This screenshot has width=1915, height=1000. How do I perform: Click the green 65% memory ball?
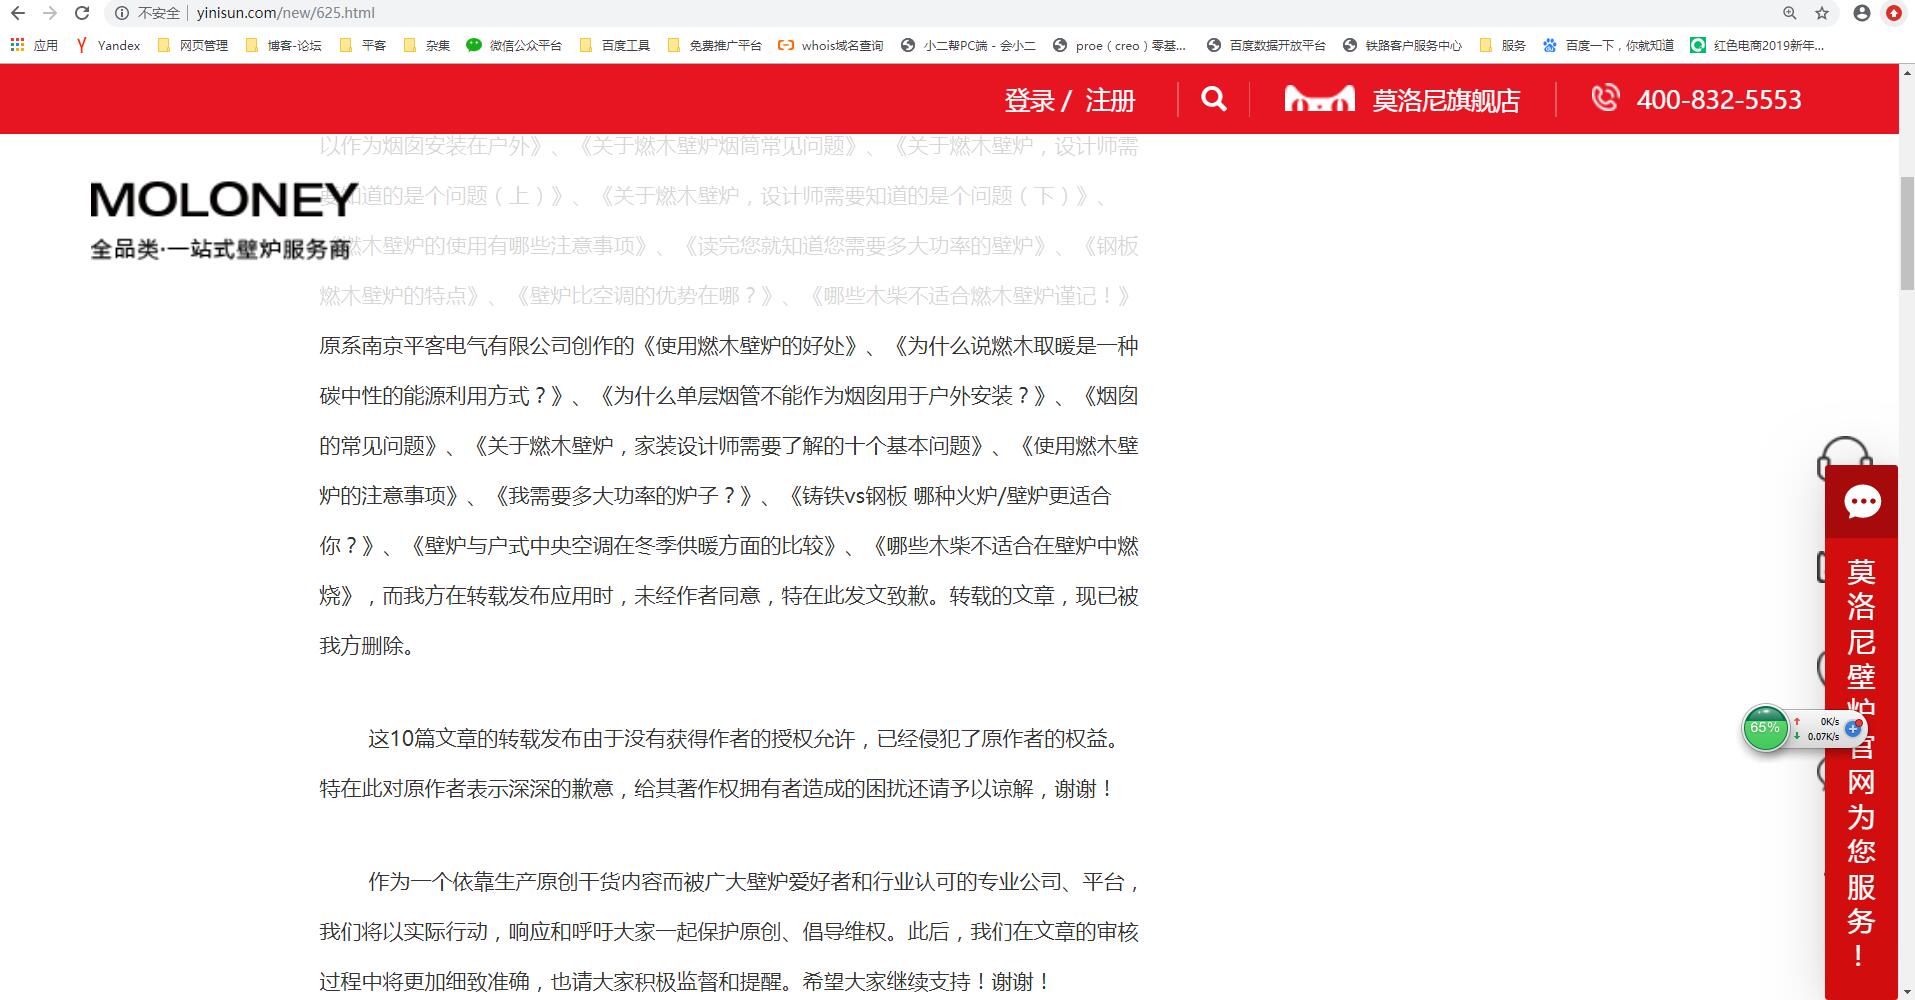tap(1765, 728)
